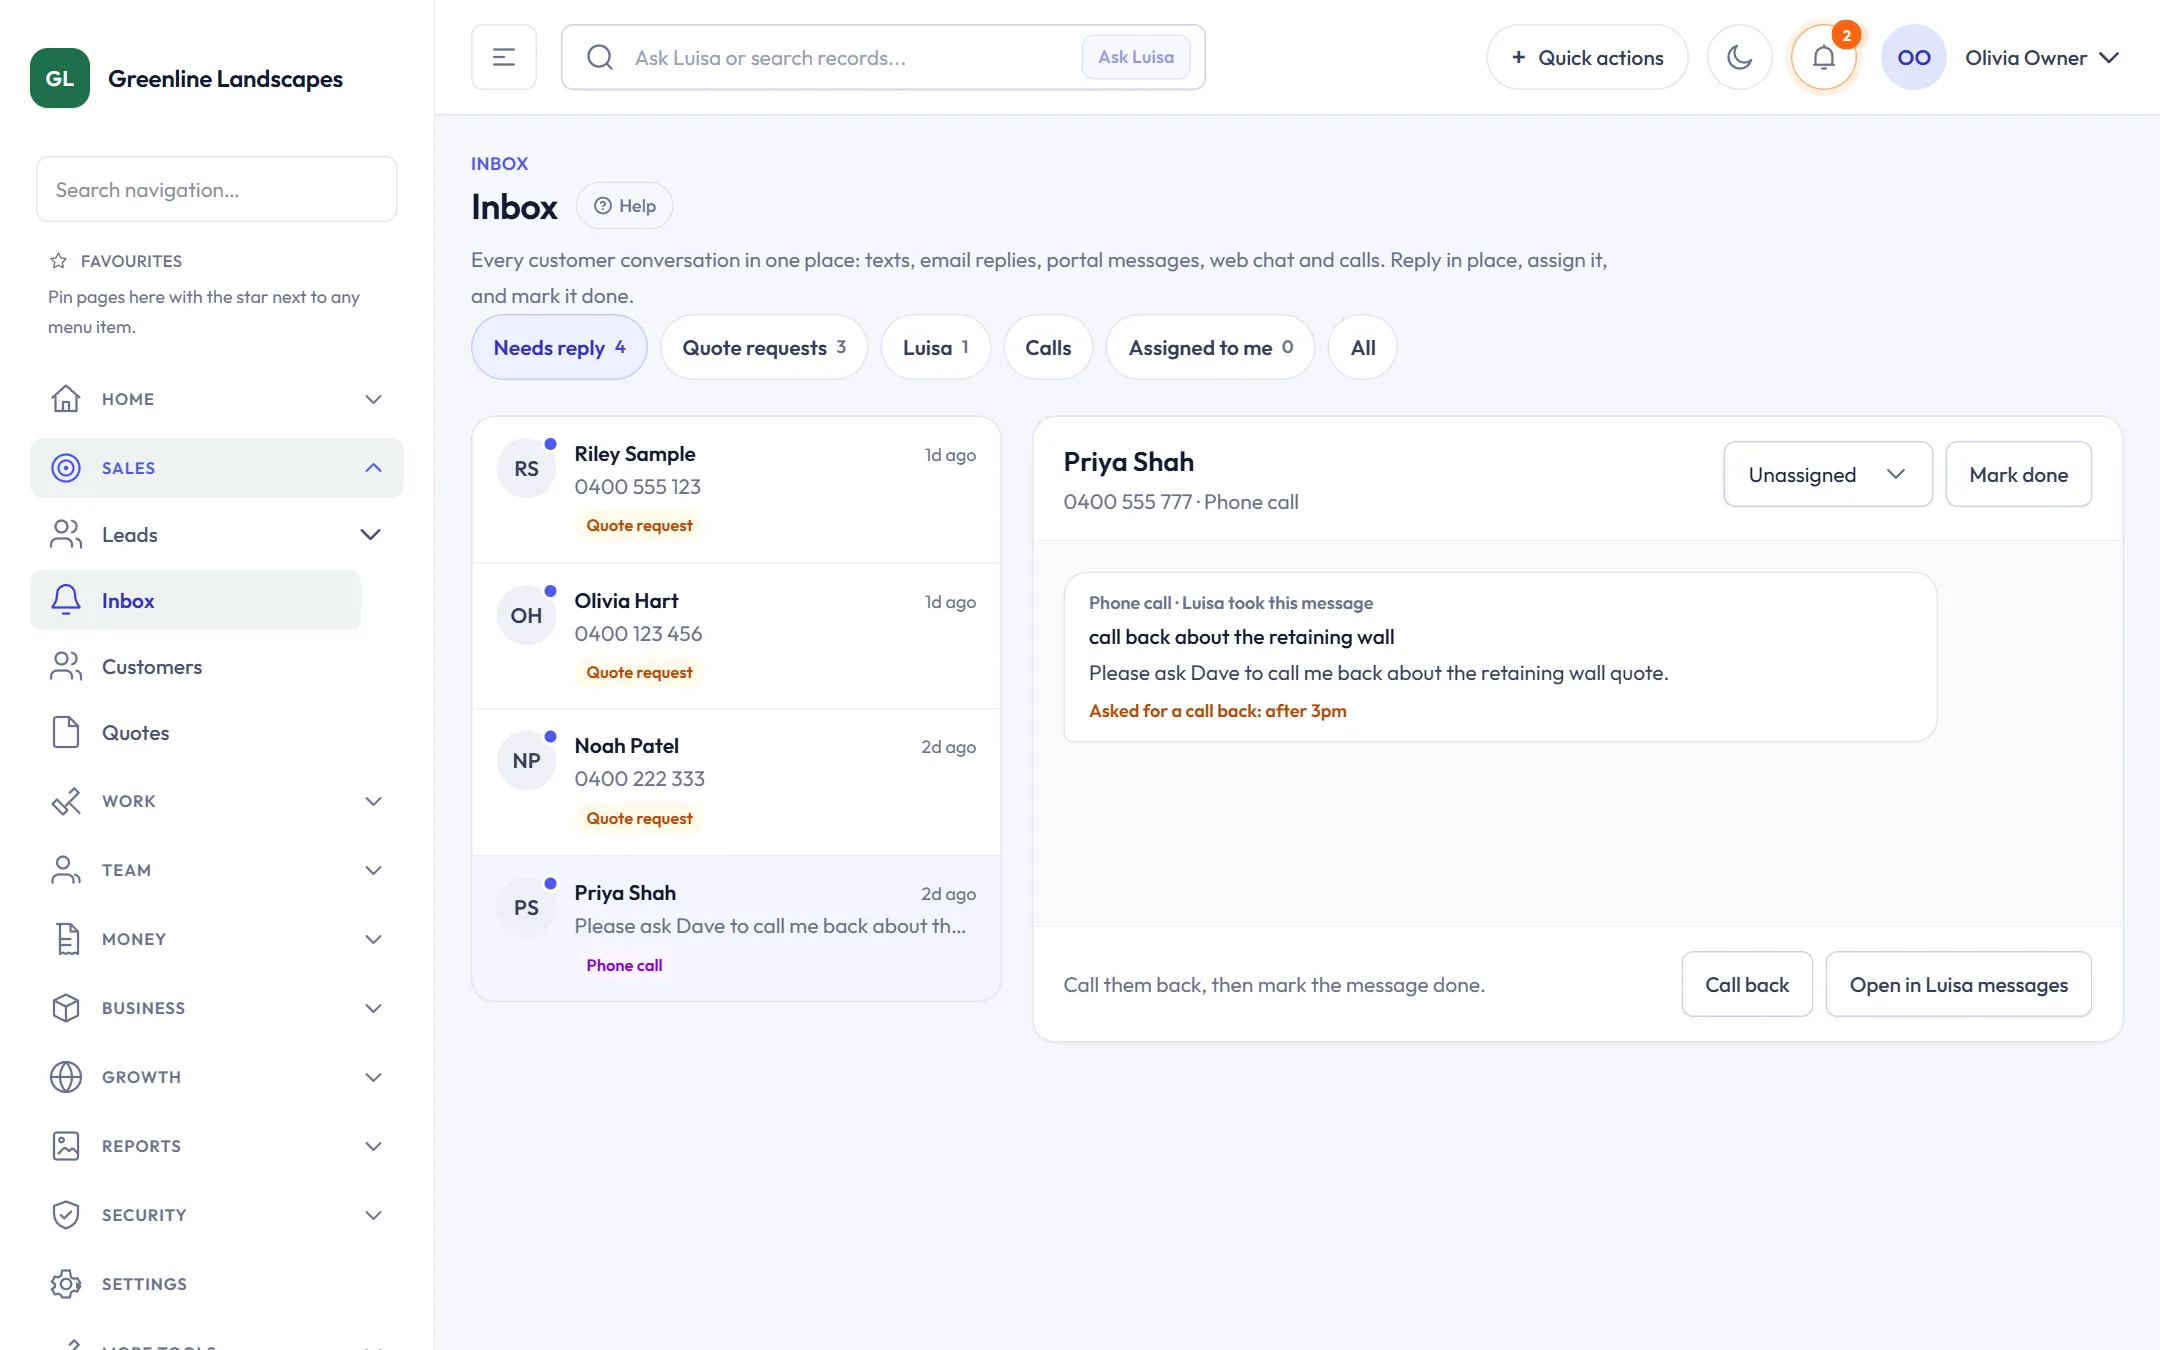Click the search magnifier icon
2160x1350 pixels.
click(x=600, y=57)
